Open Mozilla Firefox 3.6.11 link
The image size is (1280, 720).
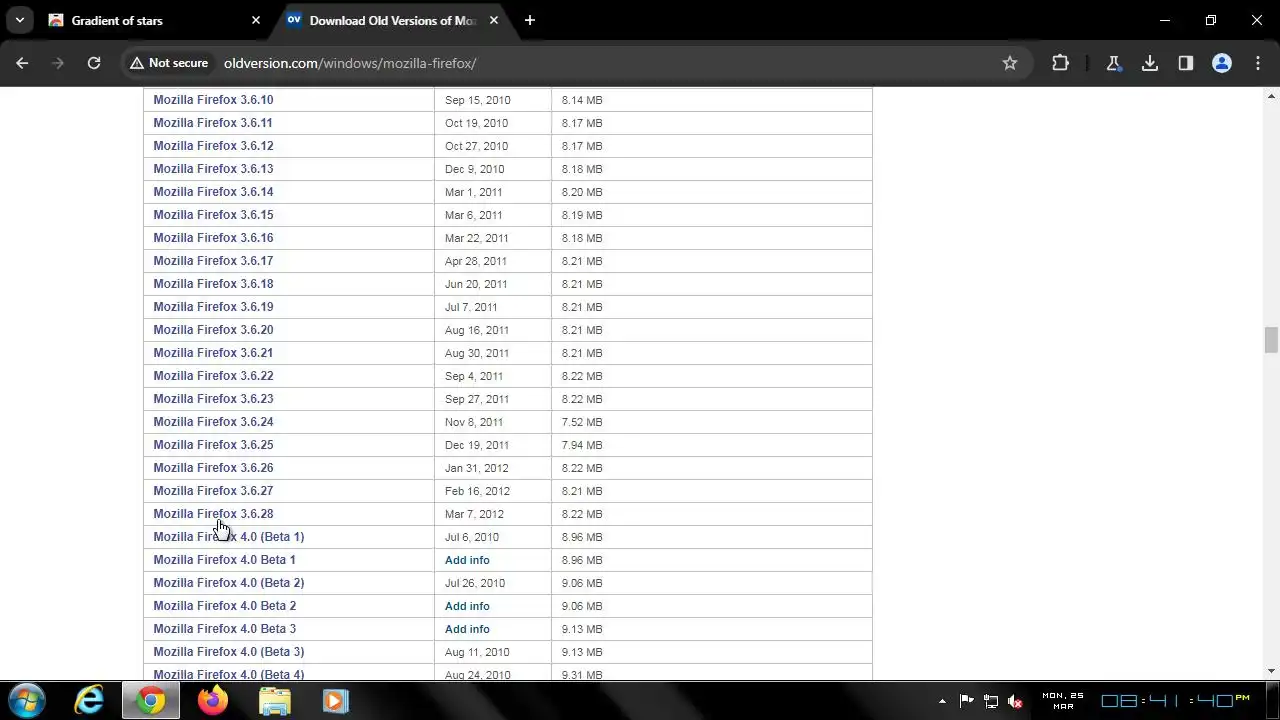[x=213, y=123]
